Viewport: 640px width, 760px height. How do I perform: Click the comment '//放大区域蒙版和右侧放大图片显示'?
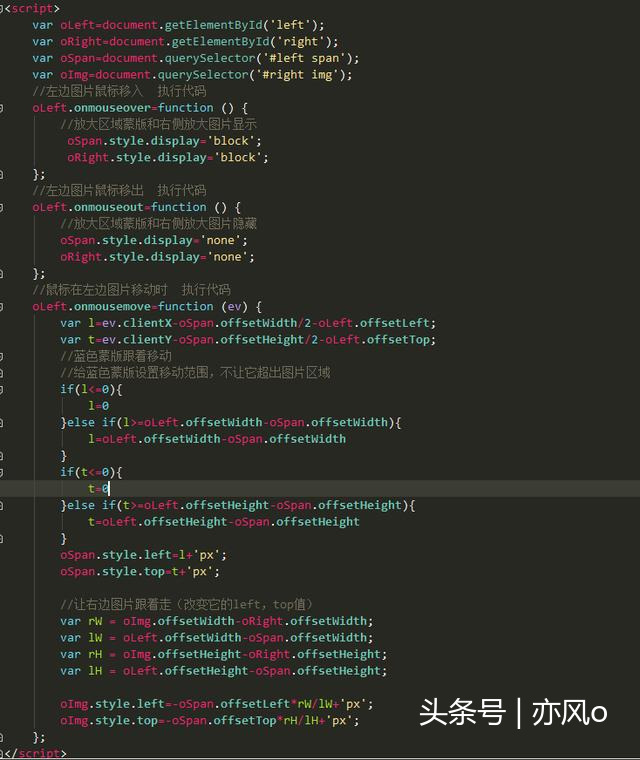(158, 125)
